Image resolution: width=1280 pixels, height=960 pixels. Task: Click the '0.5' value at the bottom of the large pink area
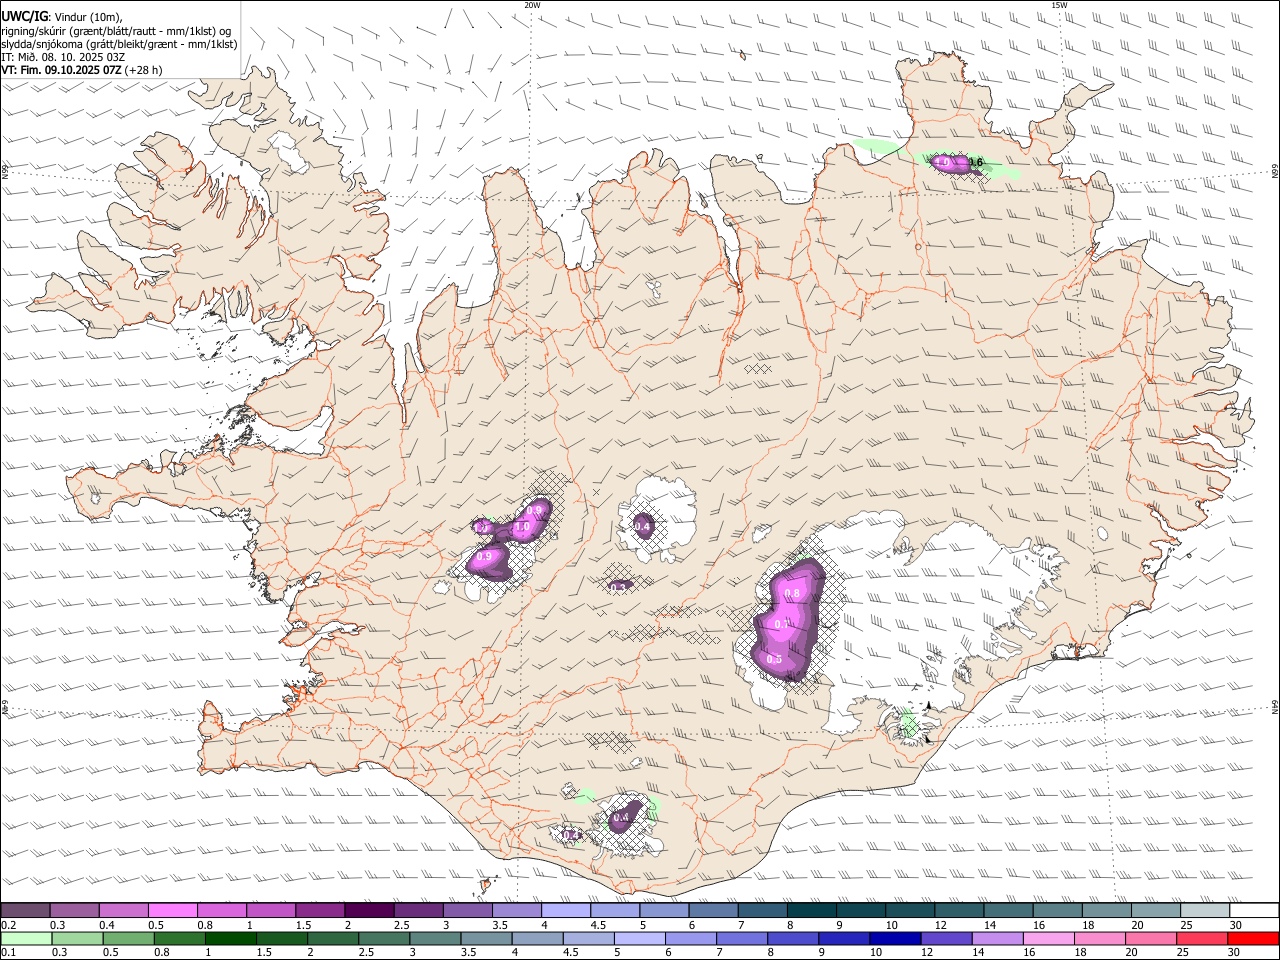click(x=774, y=659)
